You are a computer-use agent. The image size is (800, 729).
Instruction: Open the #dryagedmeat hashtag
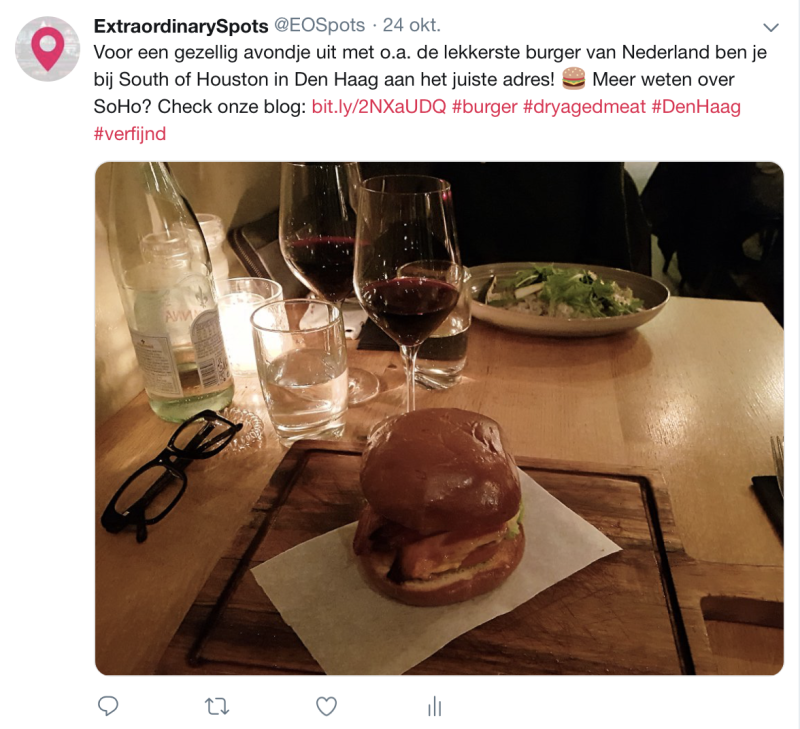click(585, 107)
